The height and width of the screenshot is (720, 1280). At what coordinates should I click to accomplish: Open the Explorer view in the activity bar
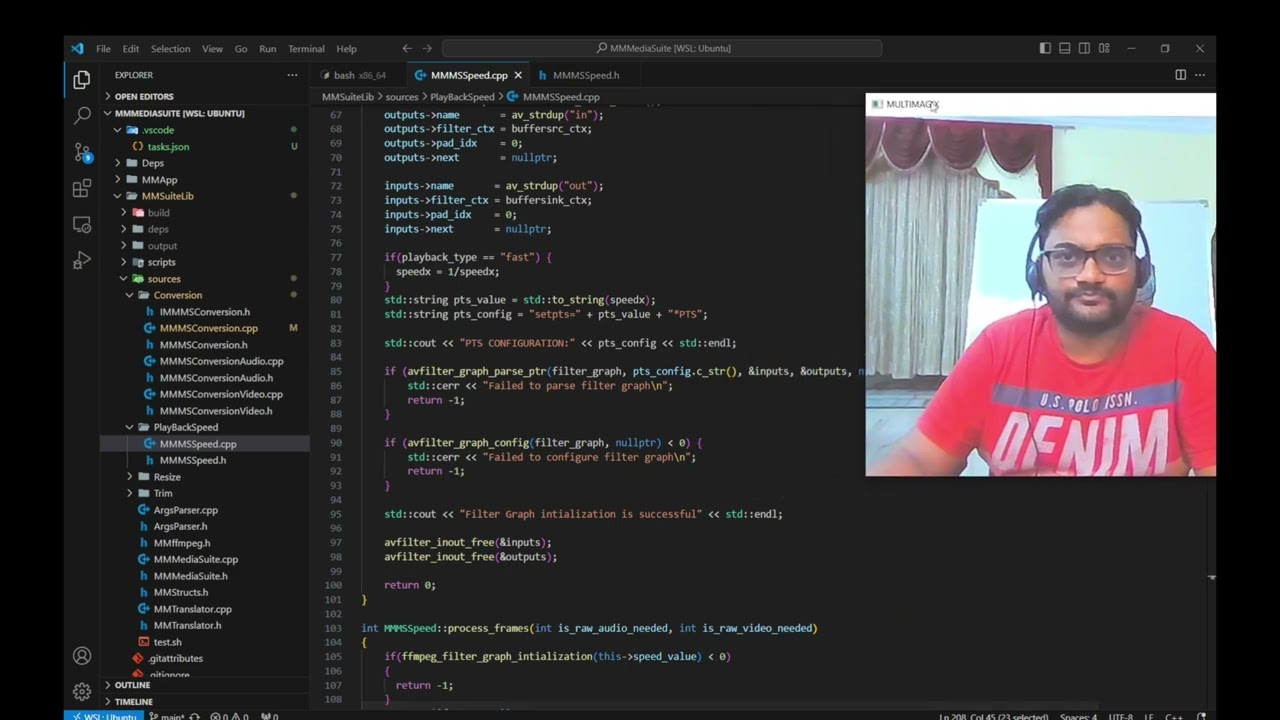pyautogui.click(x=82, y=79)
